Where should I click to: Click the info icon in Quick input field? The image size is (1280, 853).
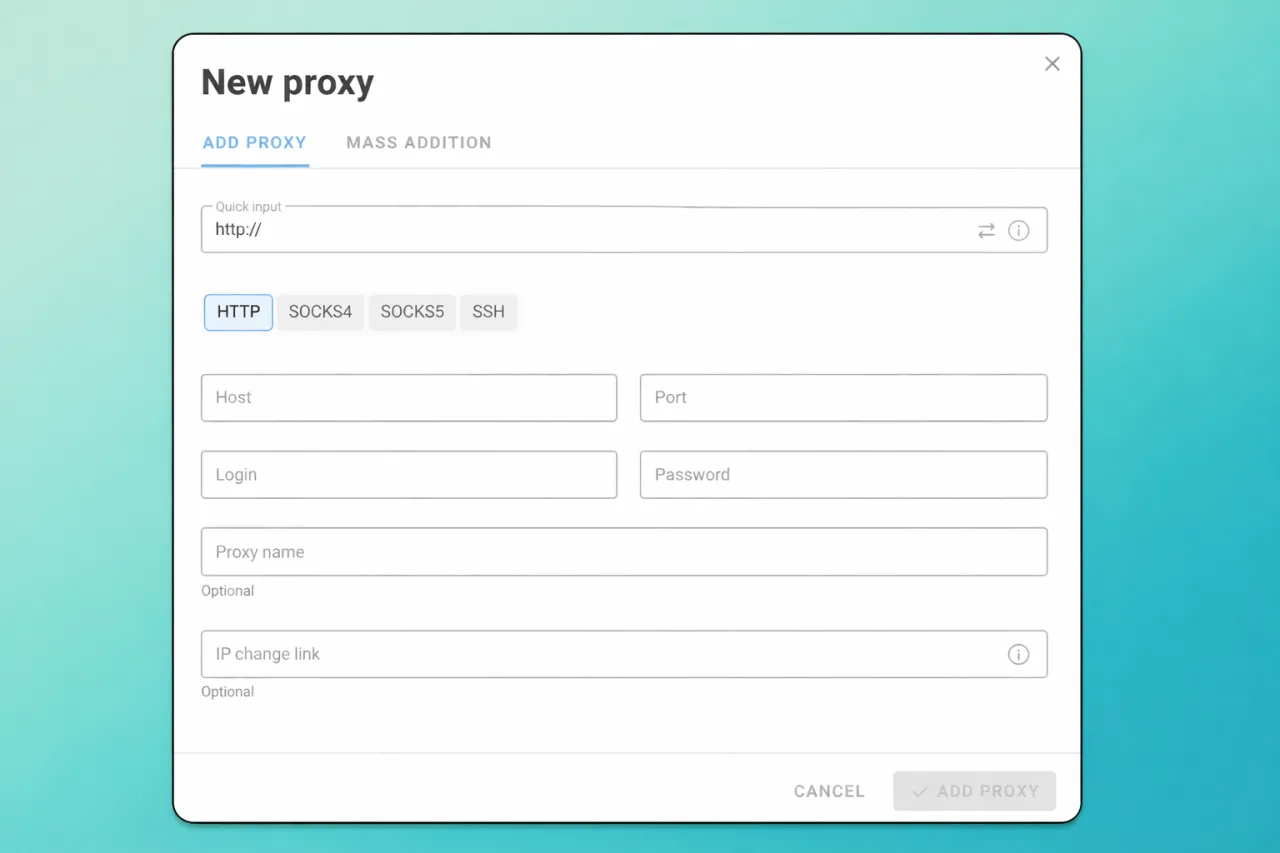[x=1018, y=231]
